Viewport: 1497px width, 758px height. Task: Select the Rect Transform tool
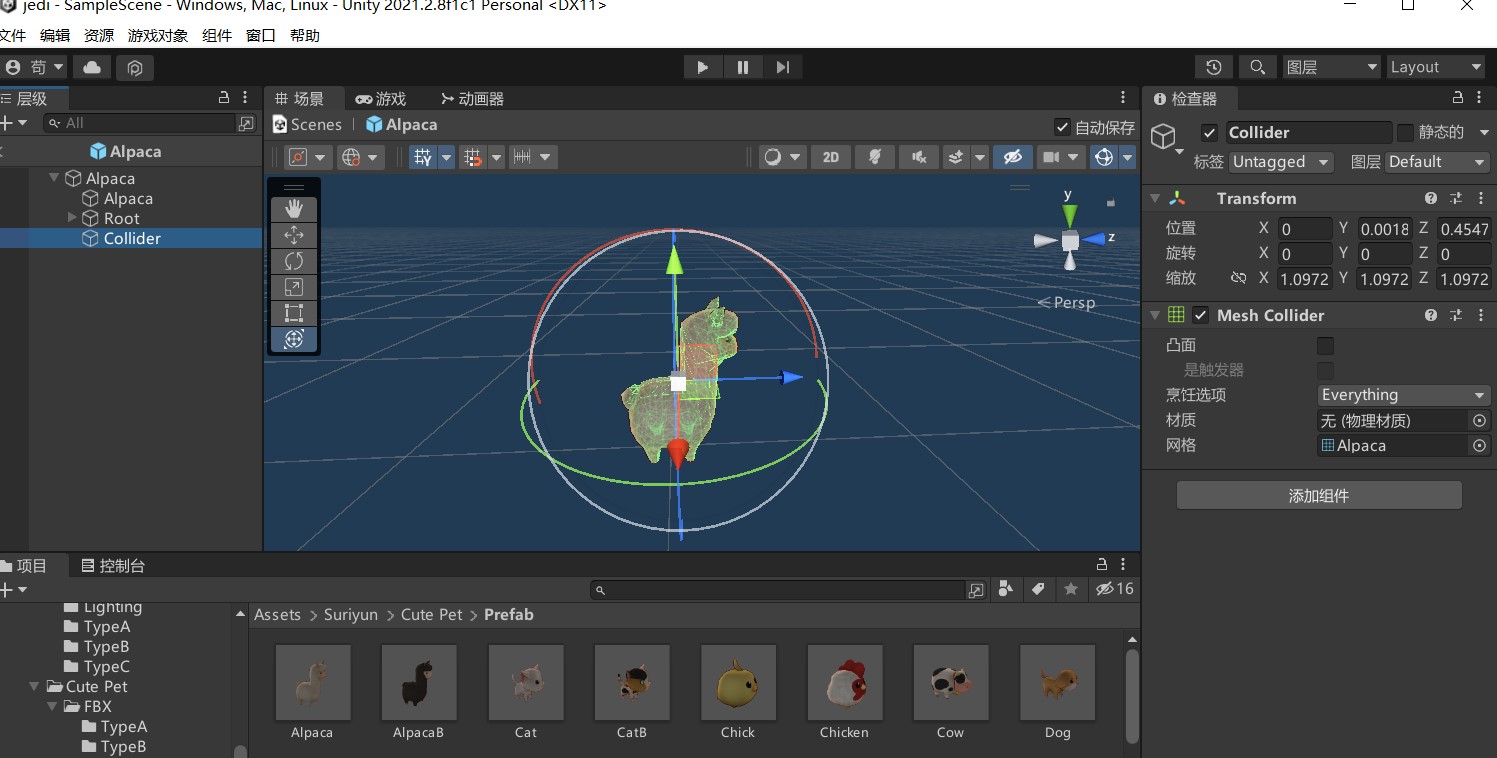click(293, 313)
